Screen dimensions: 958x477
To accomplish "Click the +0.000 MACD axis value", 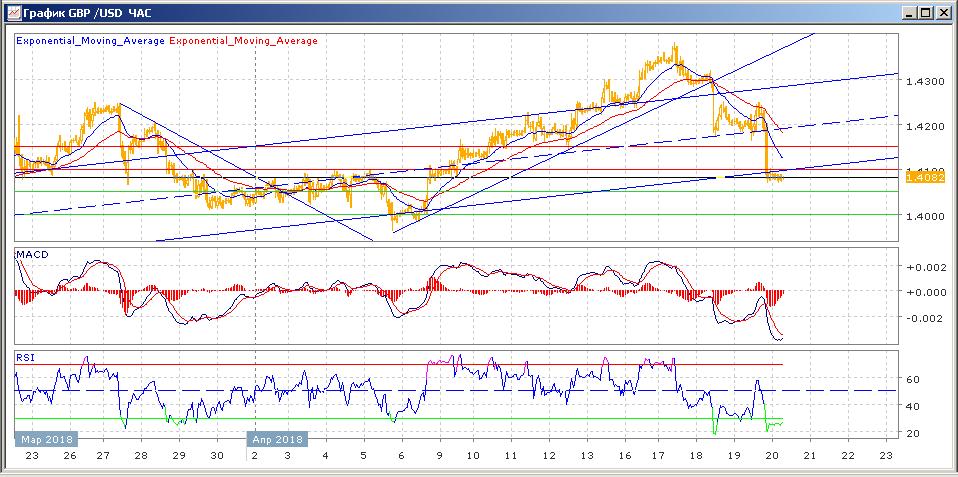I will coord(926,292).
